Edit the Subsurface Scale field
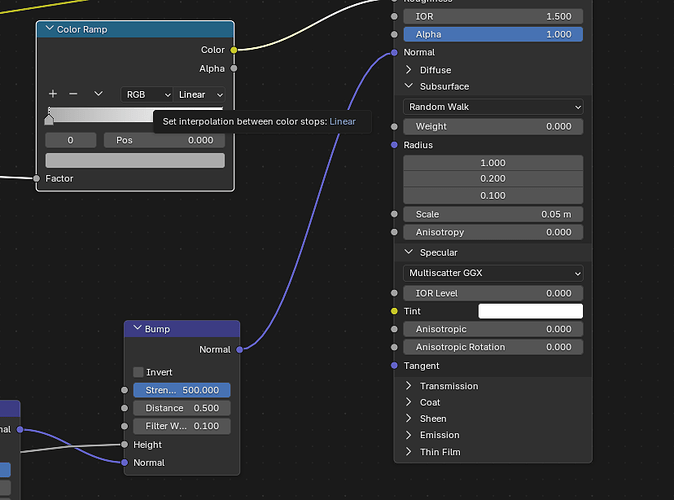This screenshot has width=674, height=500. [x=493, y=214]
